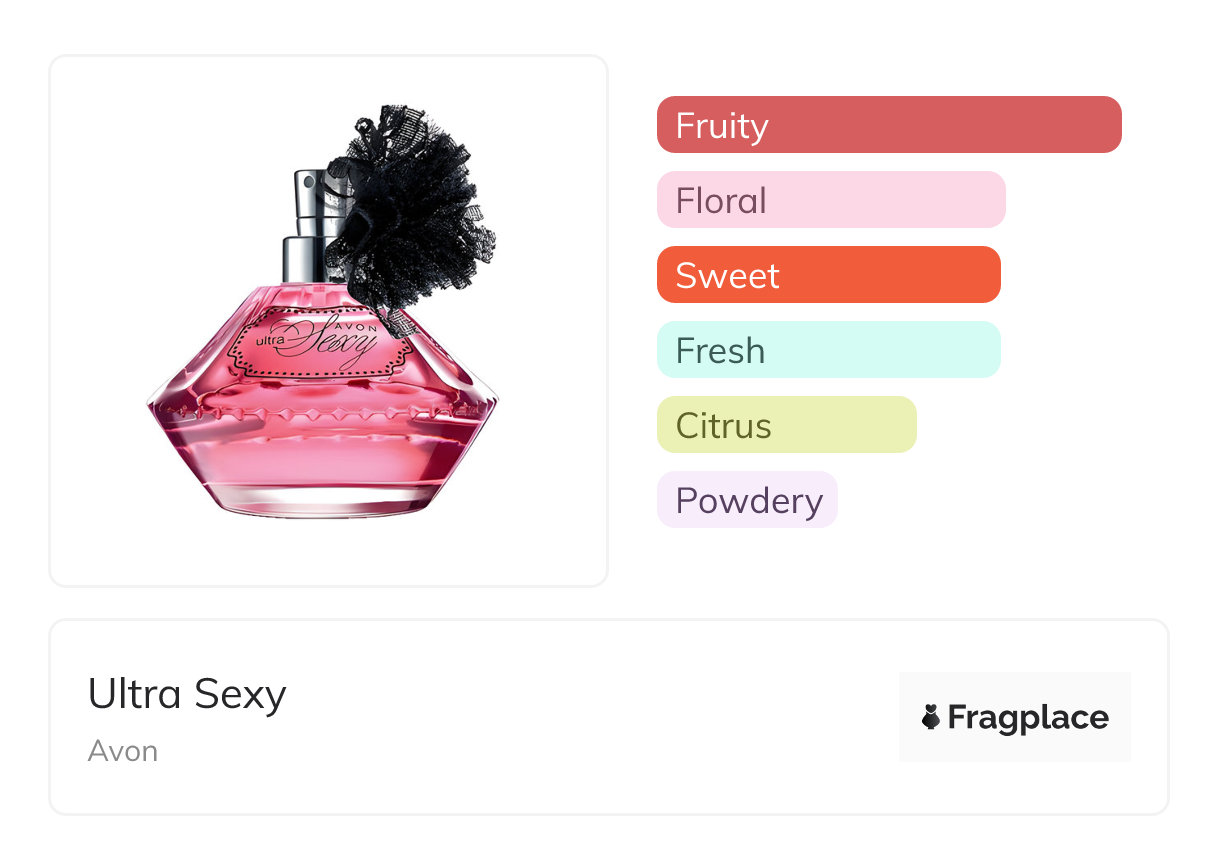Click the Powdery accord bar

pos(747,500)
